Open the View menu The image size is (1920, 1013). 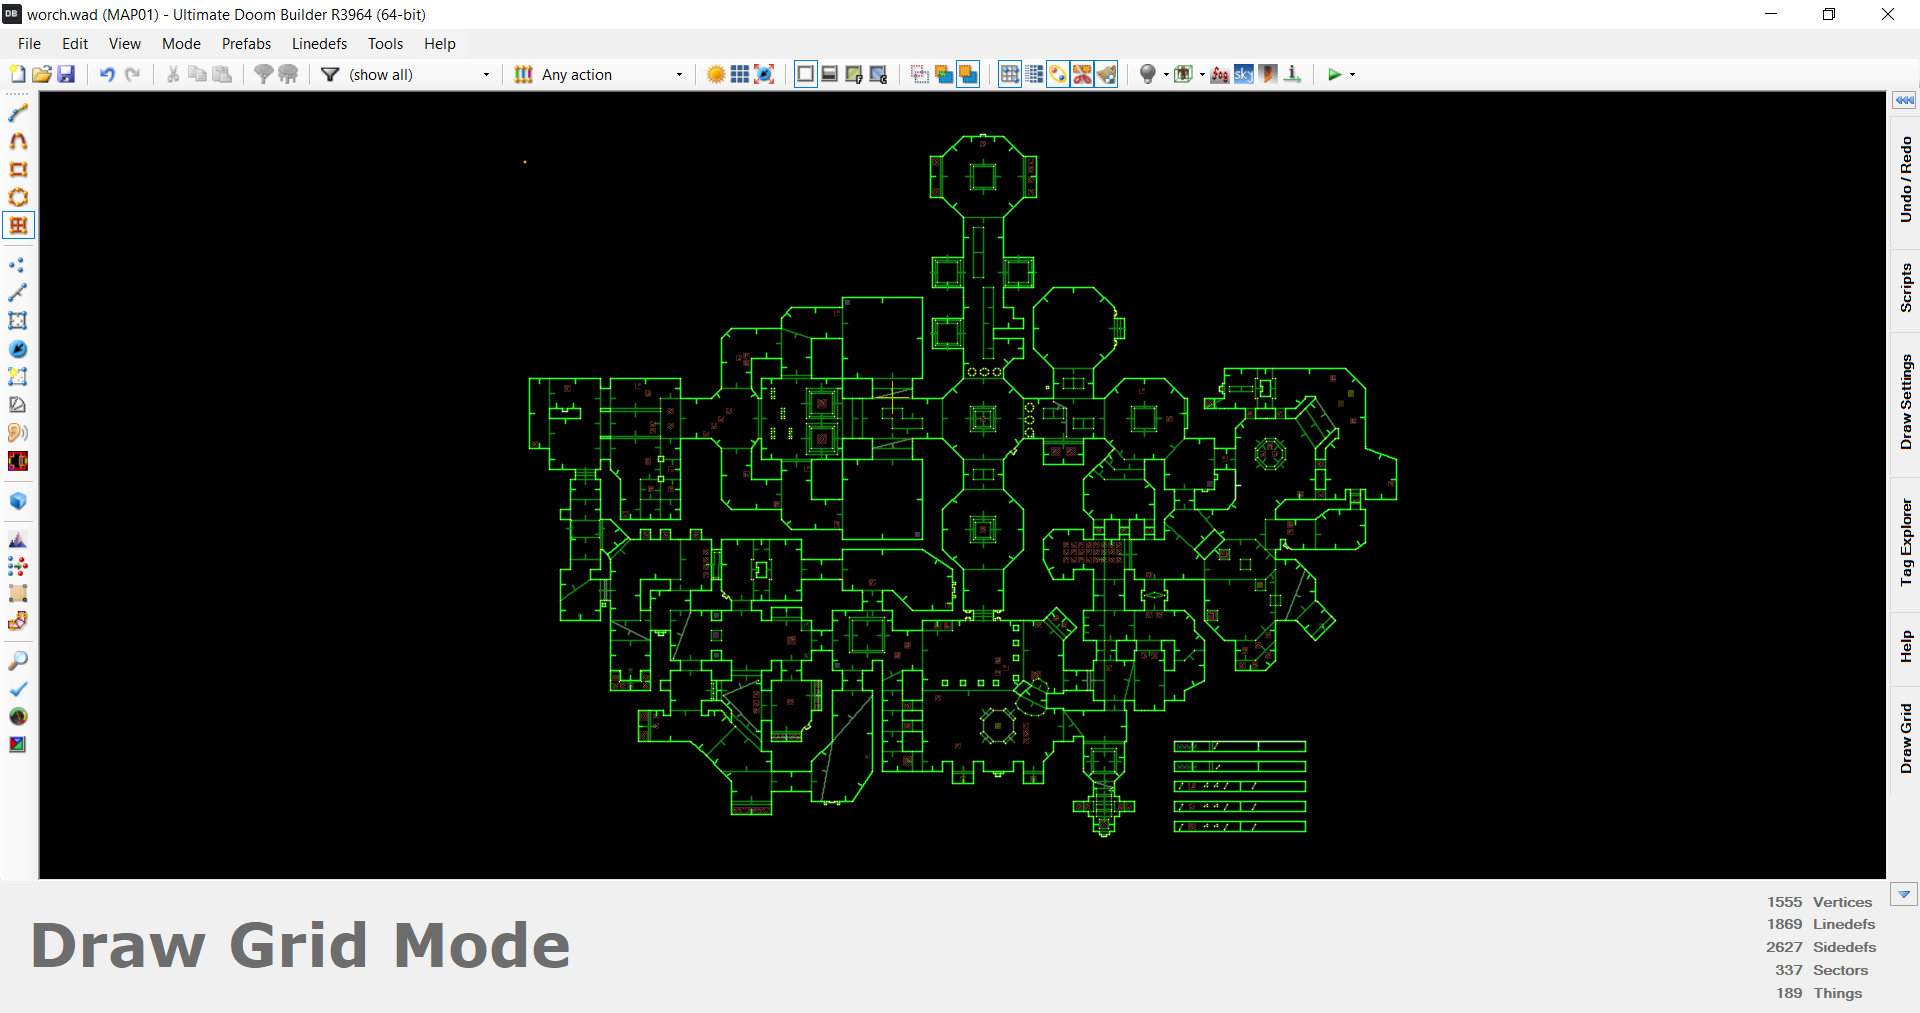tap(125, 44)
